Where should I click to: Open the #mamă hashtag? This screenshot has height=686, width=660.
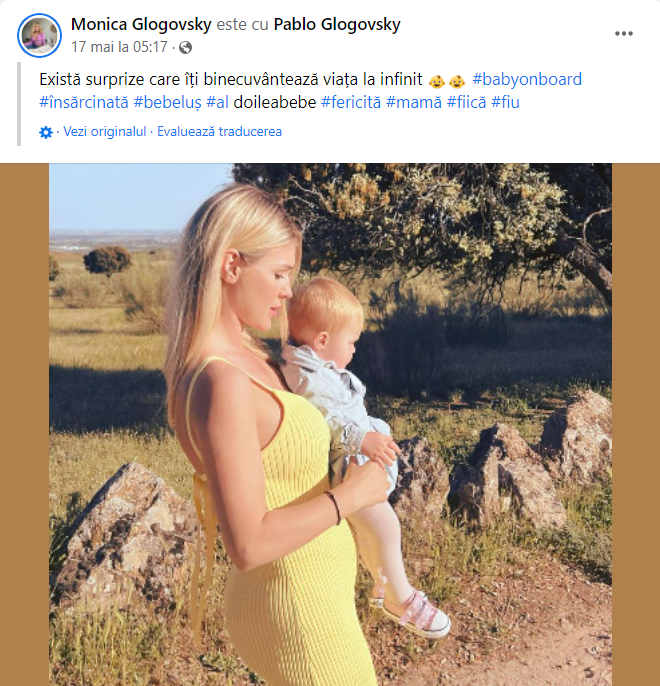pos(413,102)
